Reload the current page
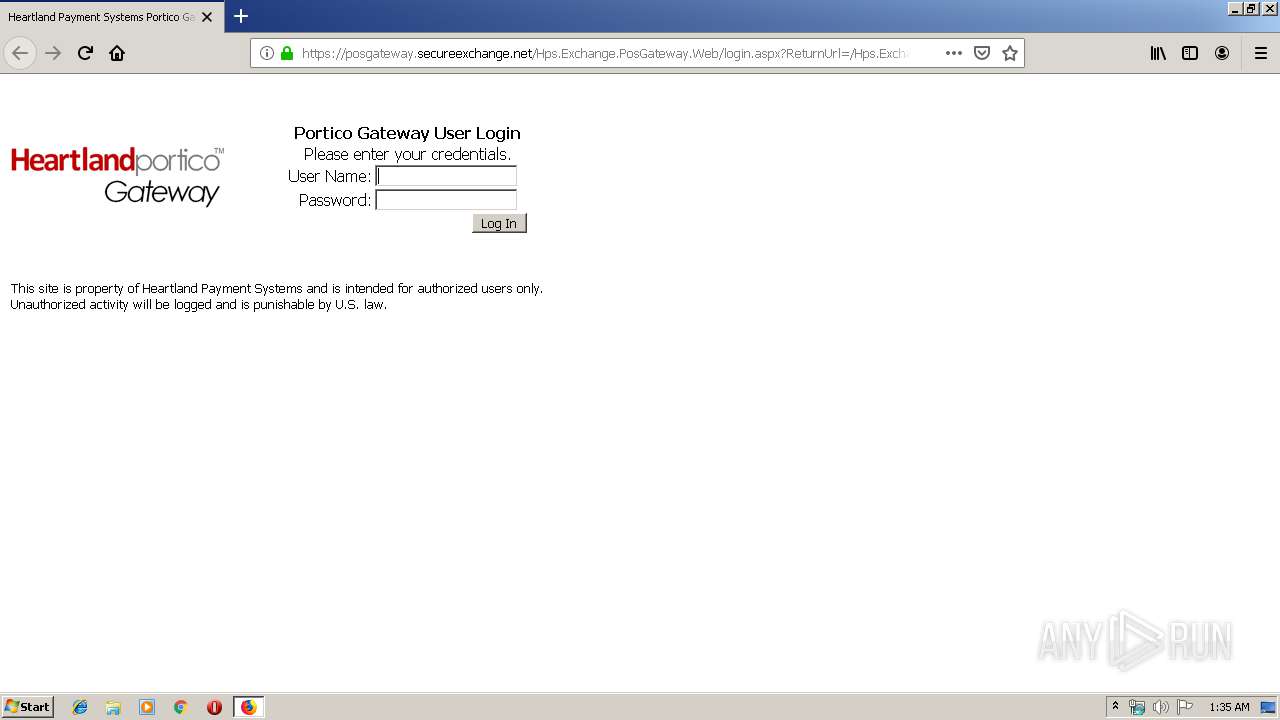 click(85, 53)
